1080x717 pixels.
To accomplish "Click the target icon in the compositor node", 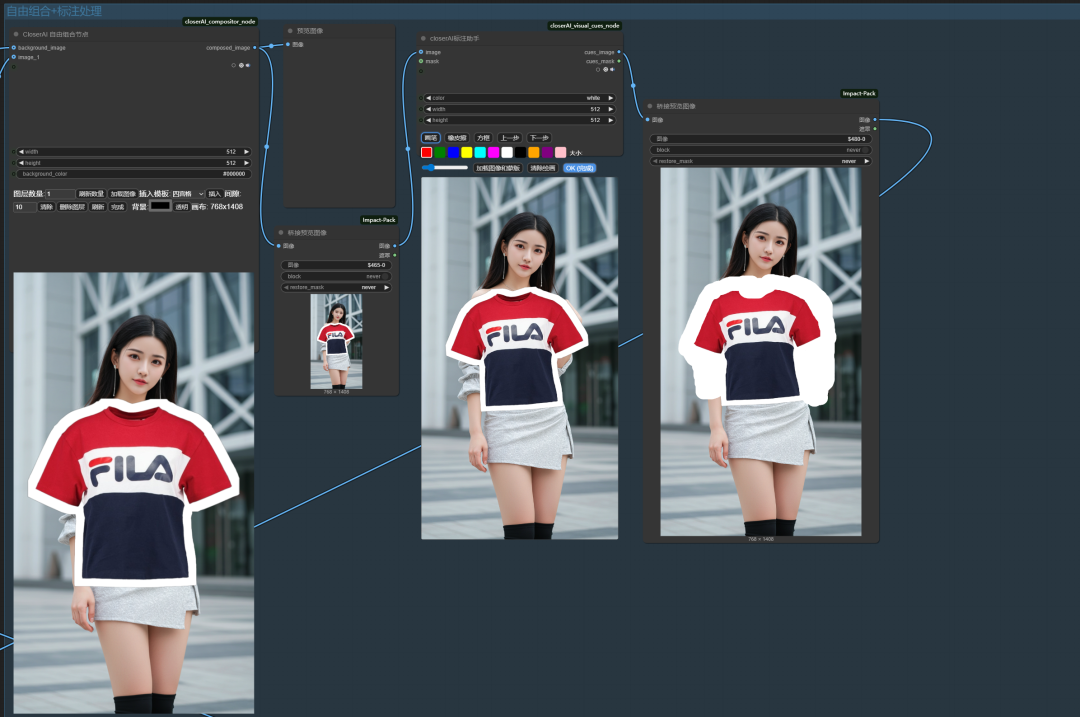I will point(241,65).
